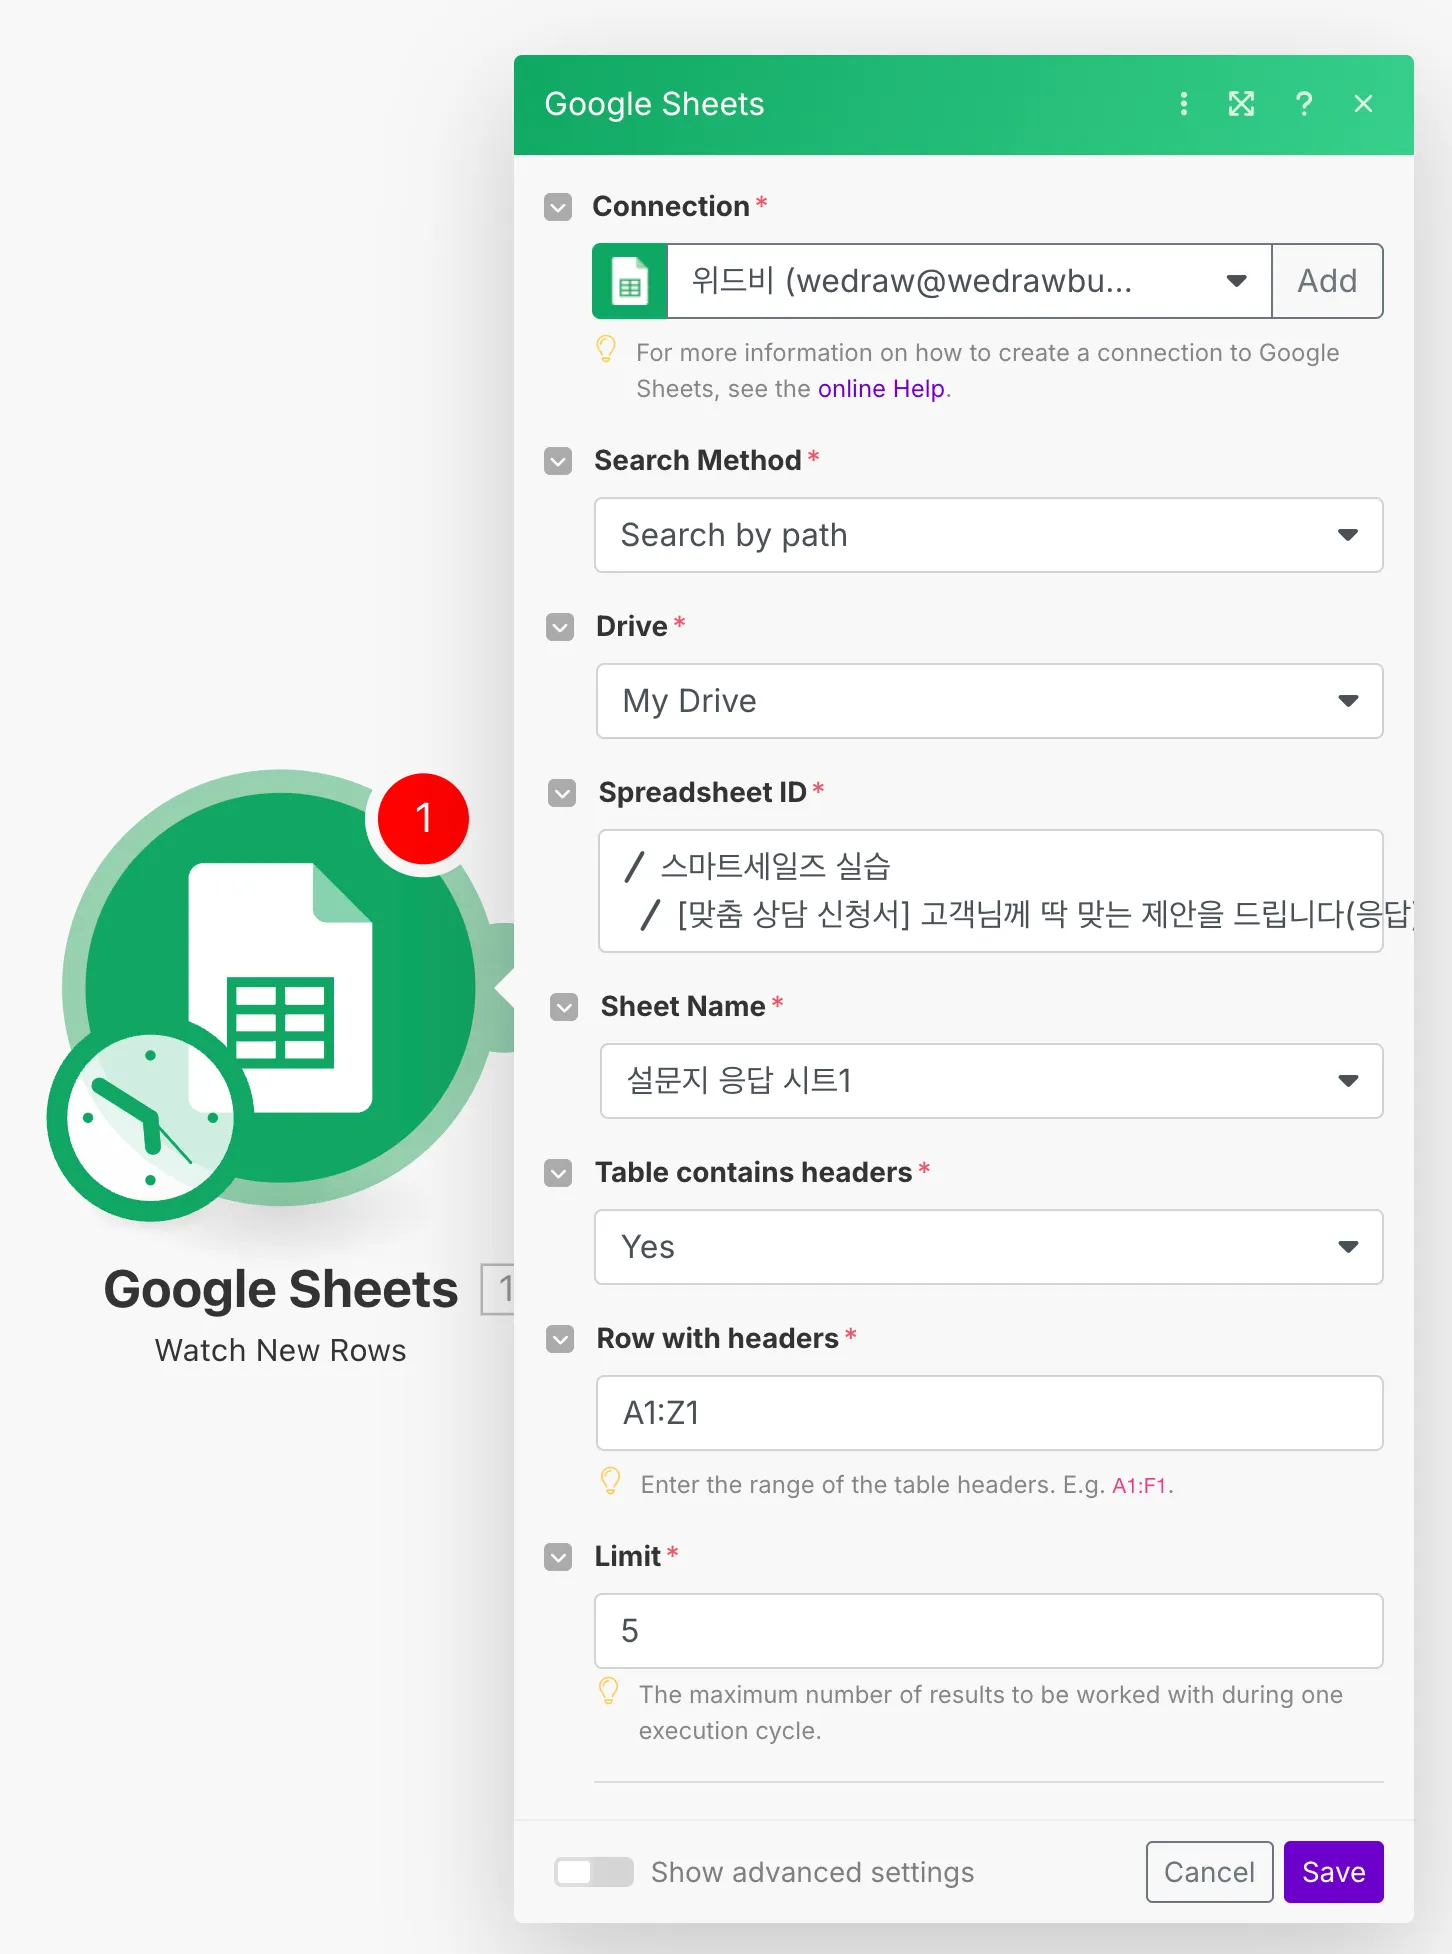This screenshot has width=1452, height=1954.
Task: Open the Search by path dropdown
Action: (989, 535)
